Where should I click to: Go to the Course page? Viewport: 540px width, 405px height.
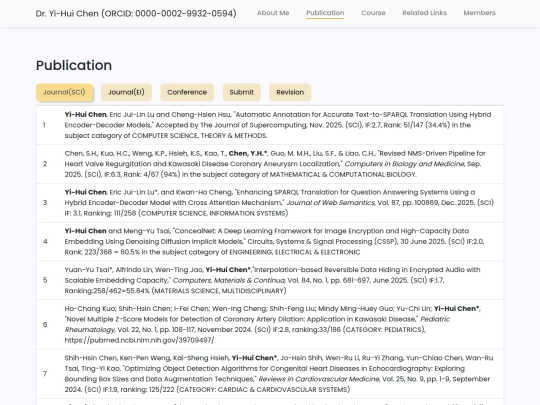click(373, 13)
